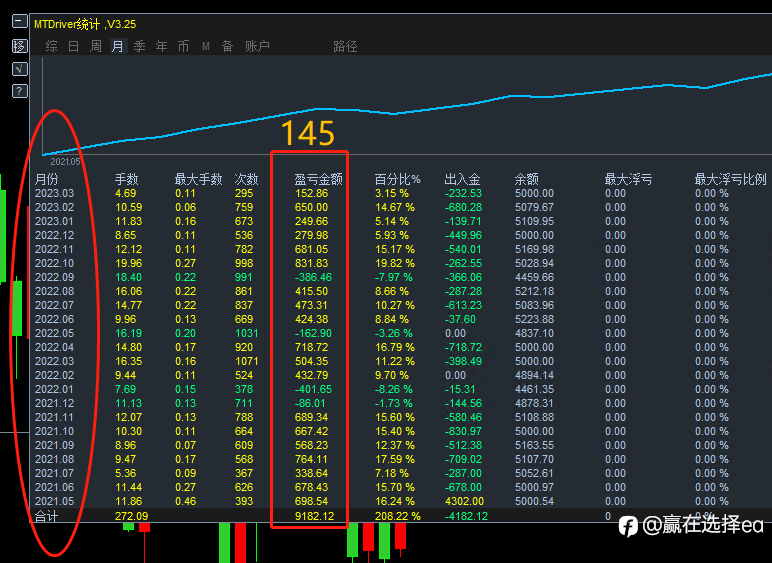Select the 日 daily statistics tab

73,46
